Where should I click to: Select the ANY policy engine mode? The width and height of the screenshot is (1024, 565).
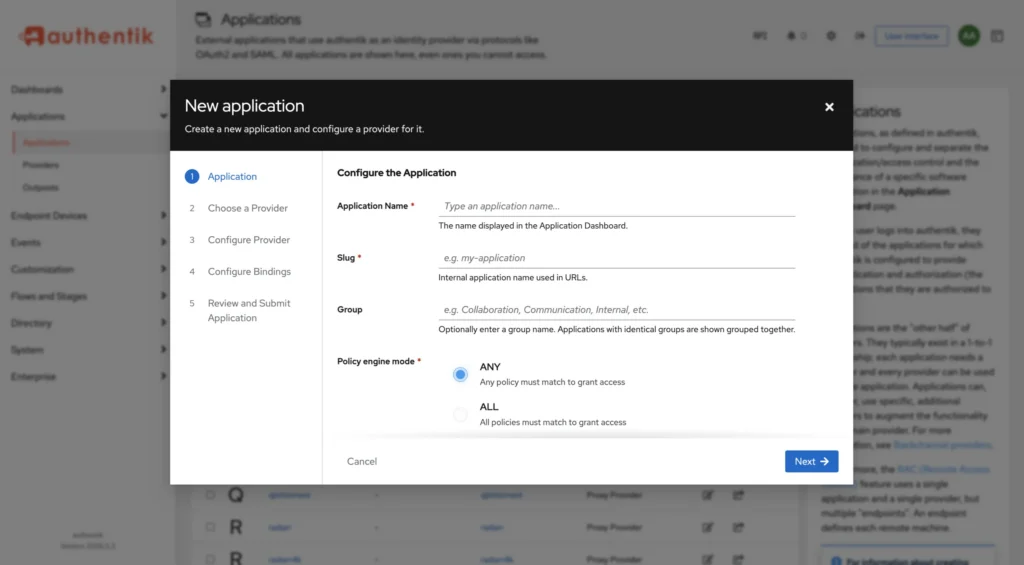(460, 374)
